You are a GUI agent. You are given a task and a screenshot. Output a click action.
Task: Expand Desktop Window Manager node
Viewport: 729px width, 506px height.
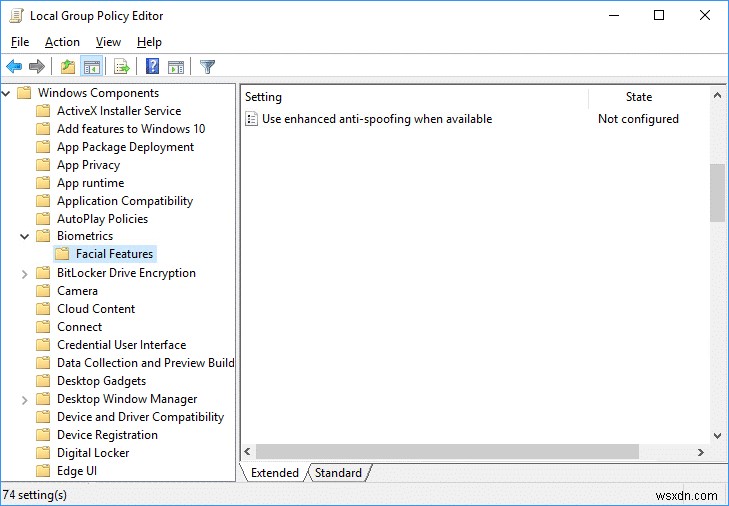tap(25, 399)
